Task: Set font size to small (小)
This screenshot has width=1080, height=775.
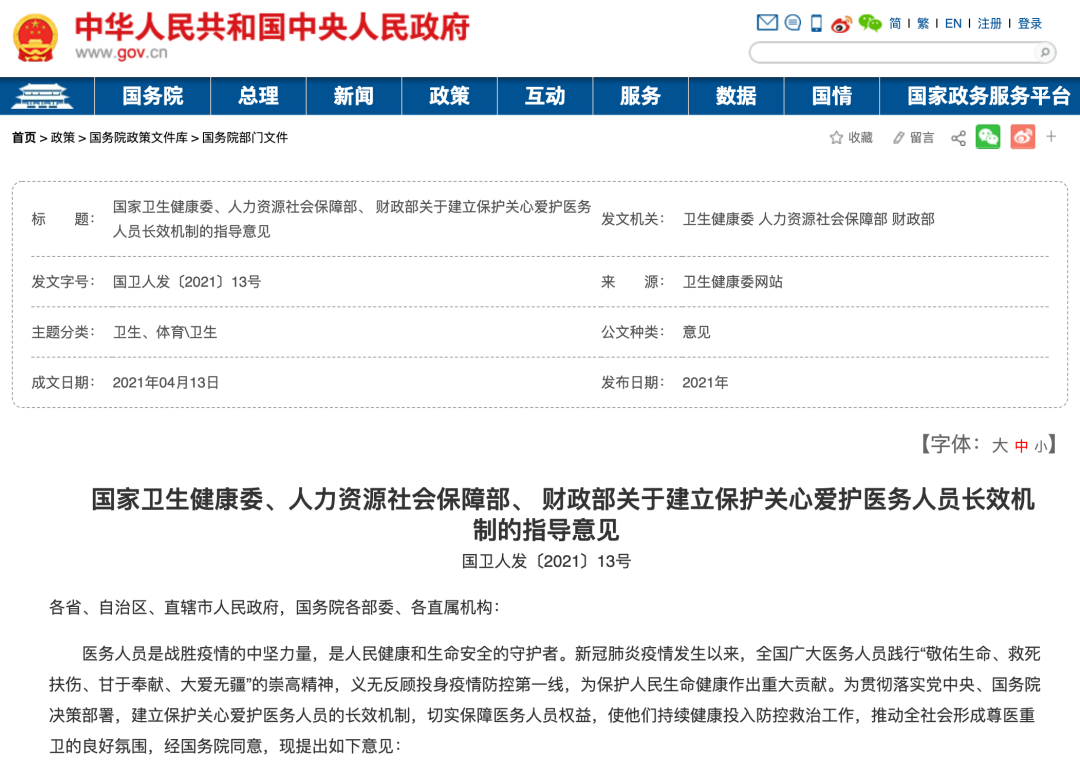Action: click(1041, 447)
